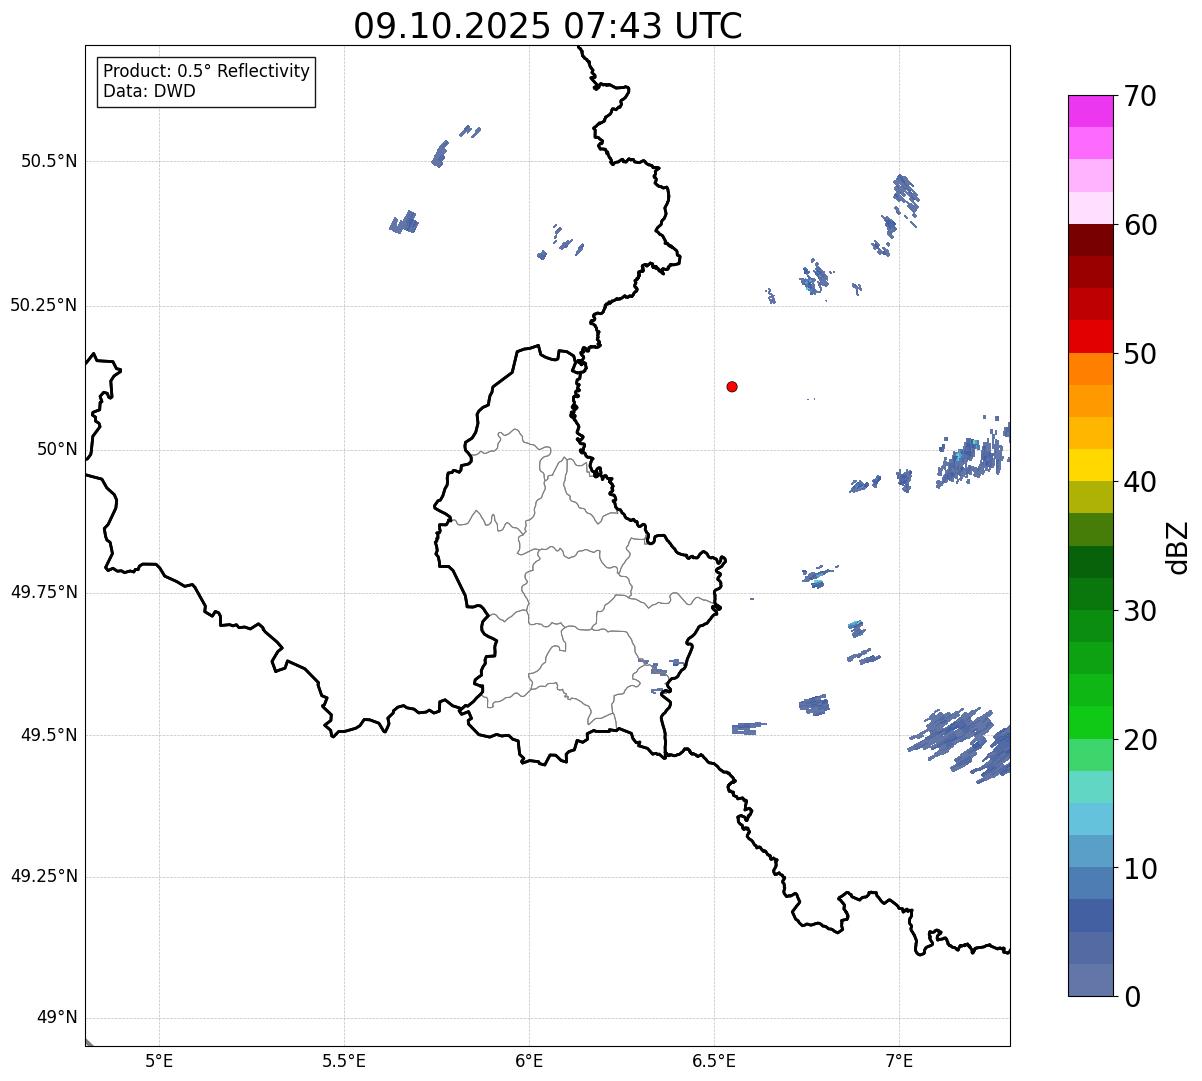Click latitude label "49.25°N"

coord(44,877)
